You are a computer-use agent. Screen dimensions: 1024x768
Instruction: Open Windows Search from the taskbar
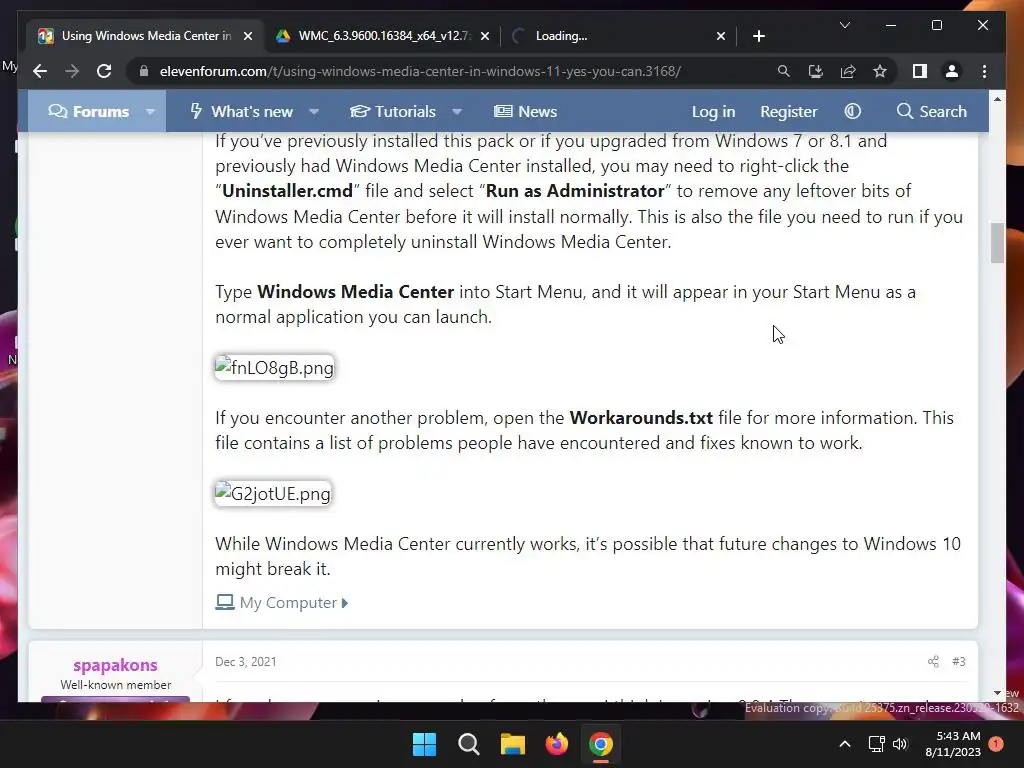(x=468, y=744)
